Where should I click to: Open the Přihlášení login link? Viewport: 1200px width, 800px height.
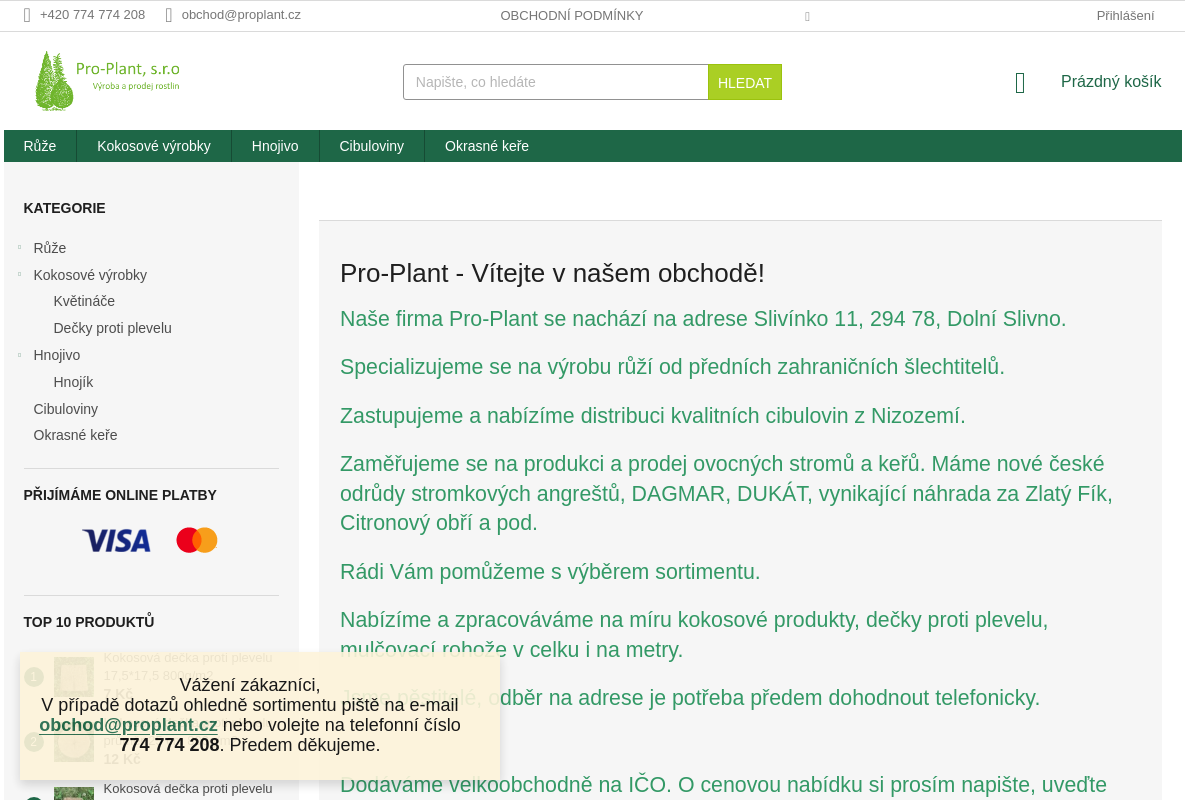(1125, 15)
